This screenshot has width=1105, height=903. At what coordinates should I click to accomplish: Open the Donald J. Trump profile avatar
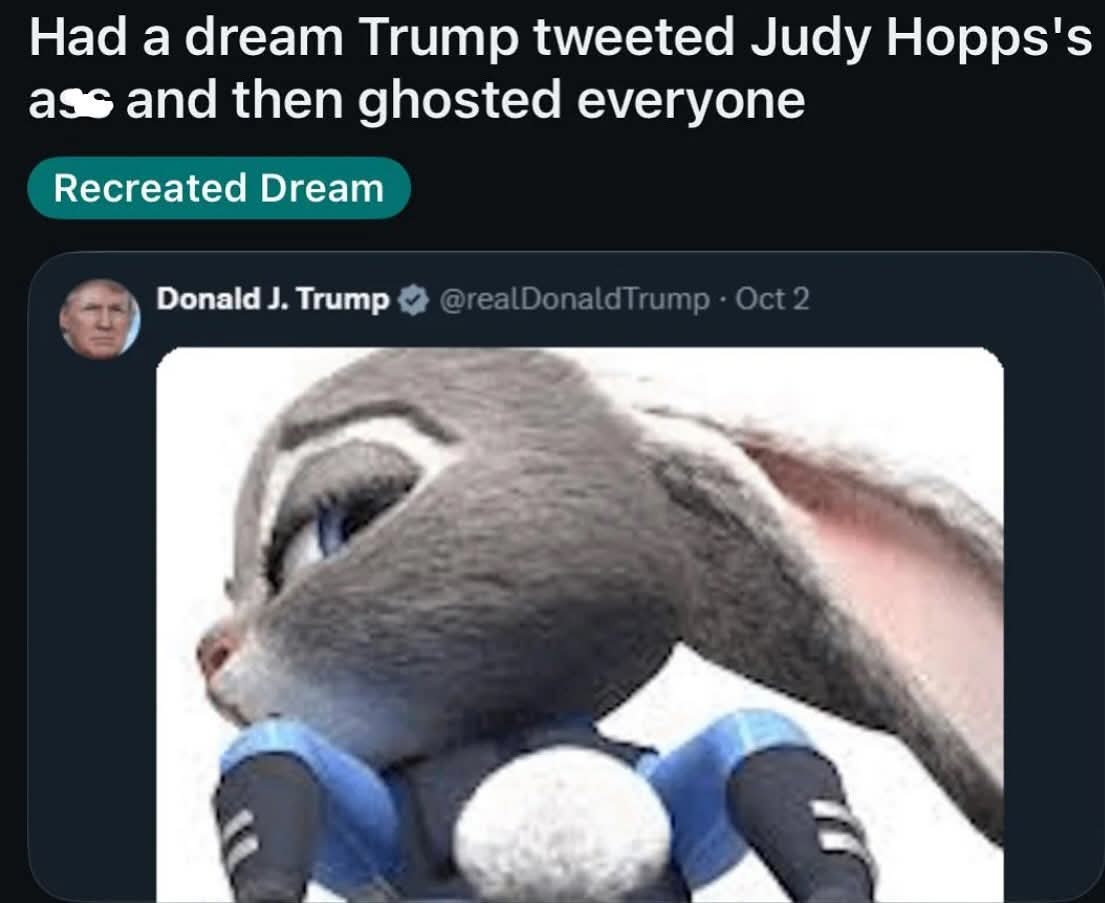tap(99, 319)
